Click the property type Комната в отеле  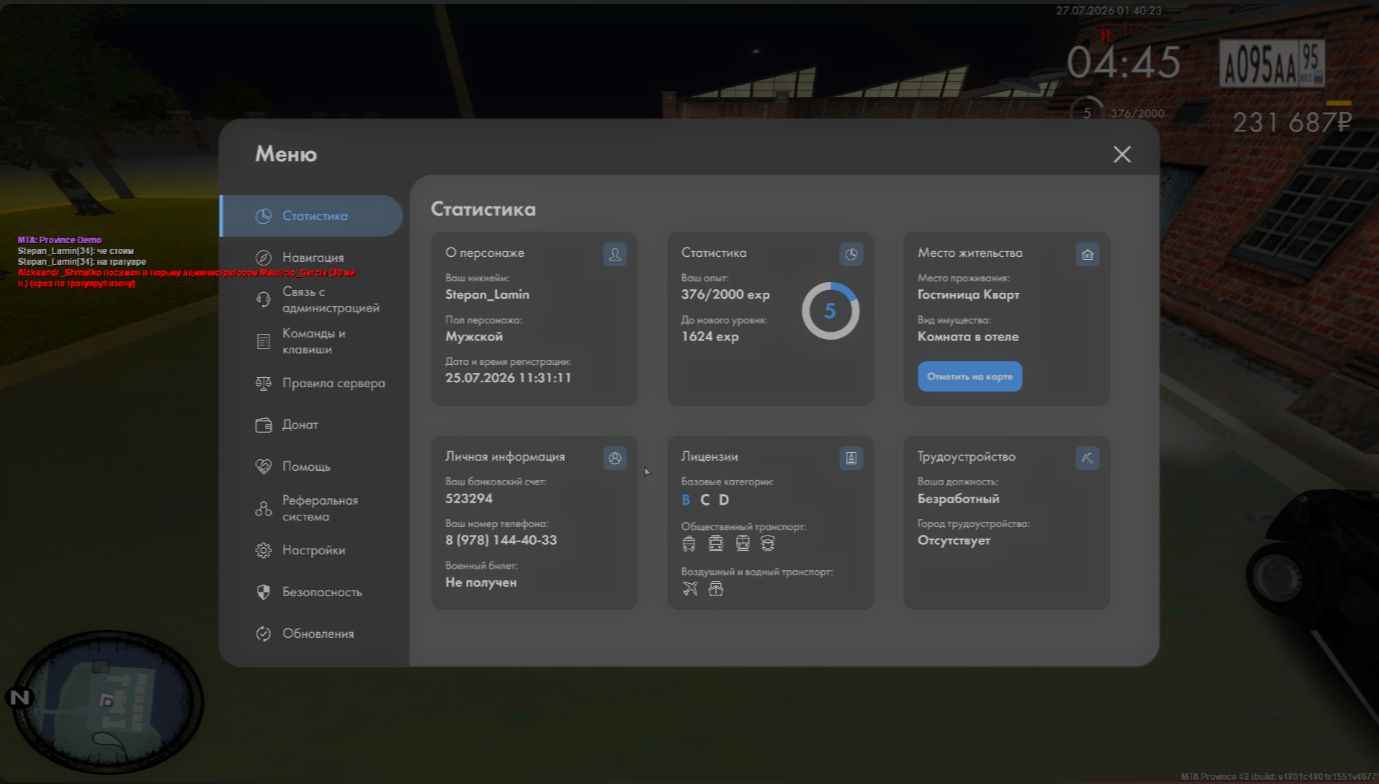point(968,337)
